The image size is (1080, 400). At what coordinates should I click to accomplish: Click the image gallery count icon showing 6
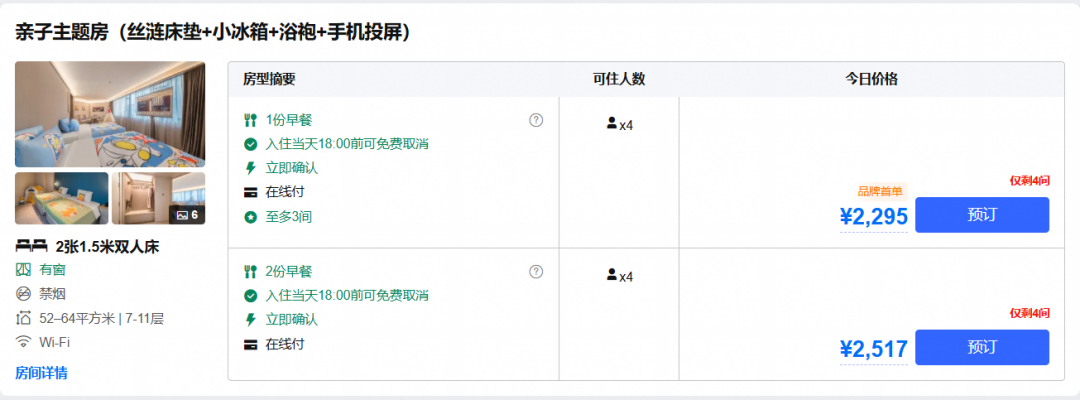pyautogui.click(x=187, y=215)
